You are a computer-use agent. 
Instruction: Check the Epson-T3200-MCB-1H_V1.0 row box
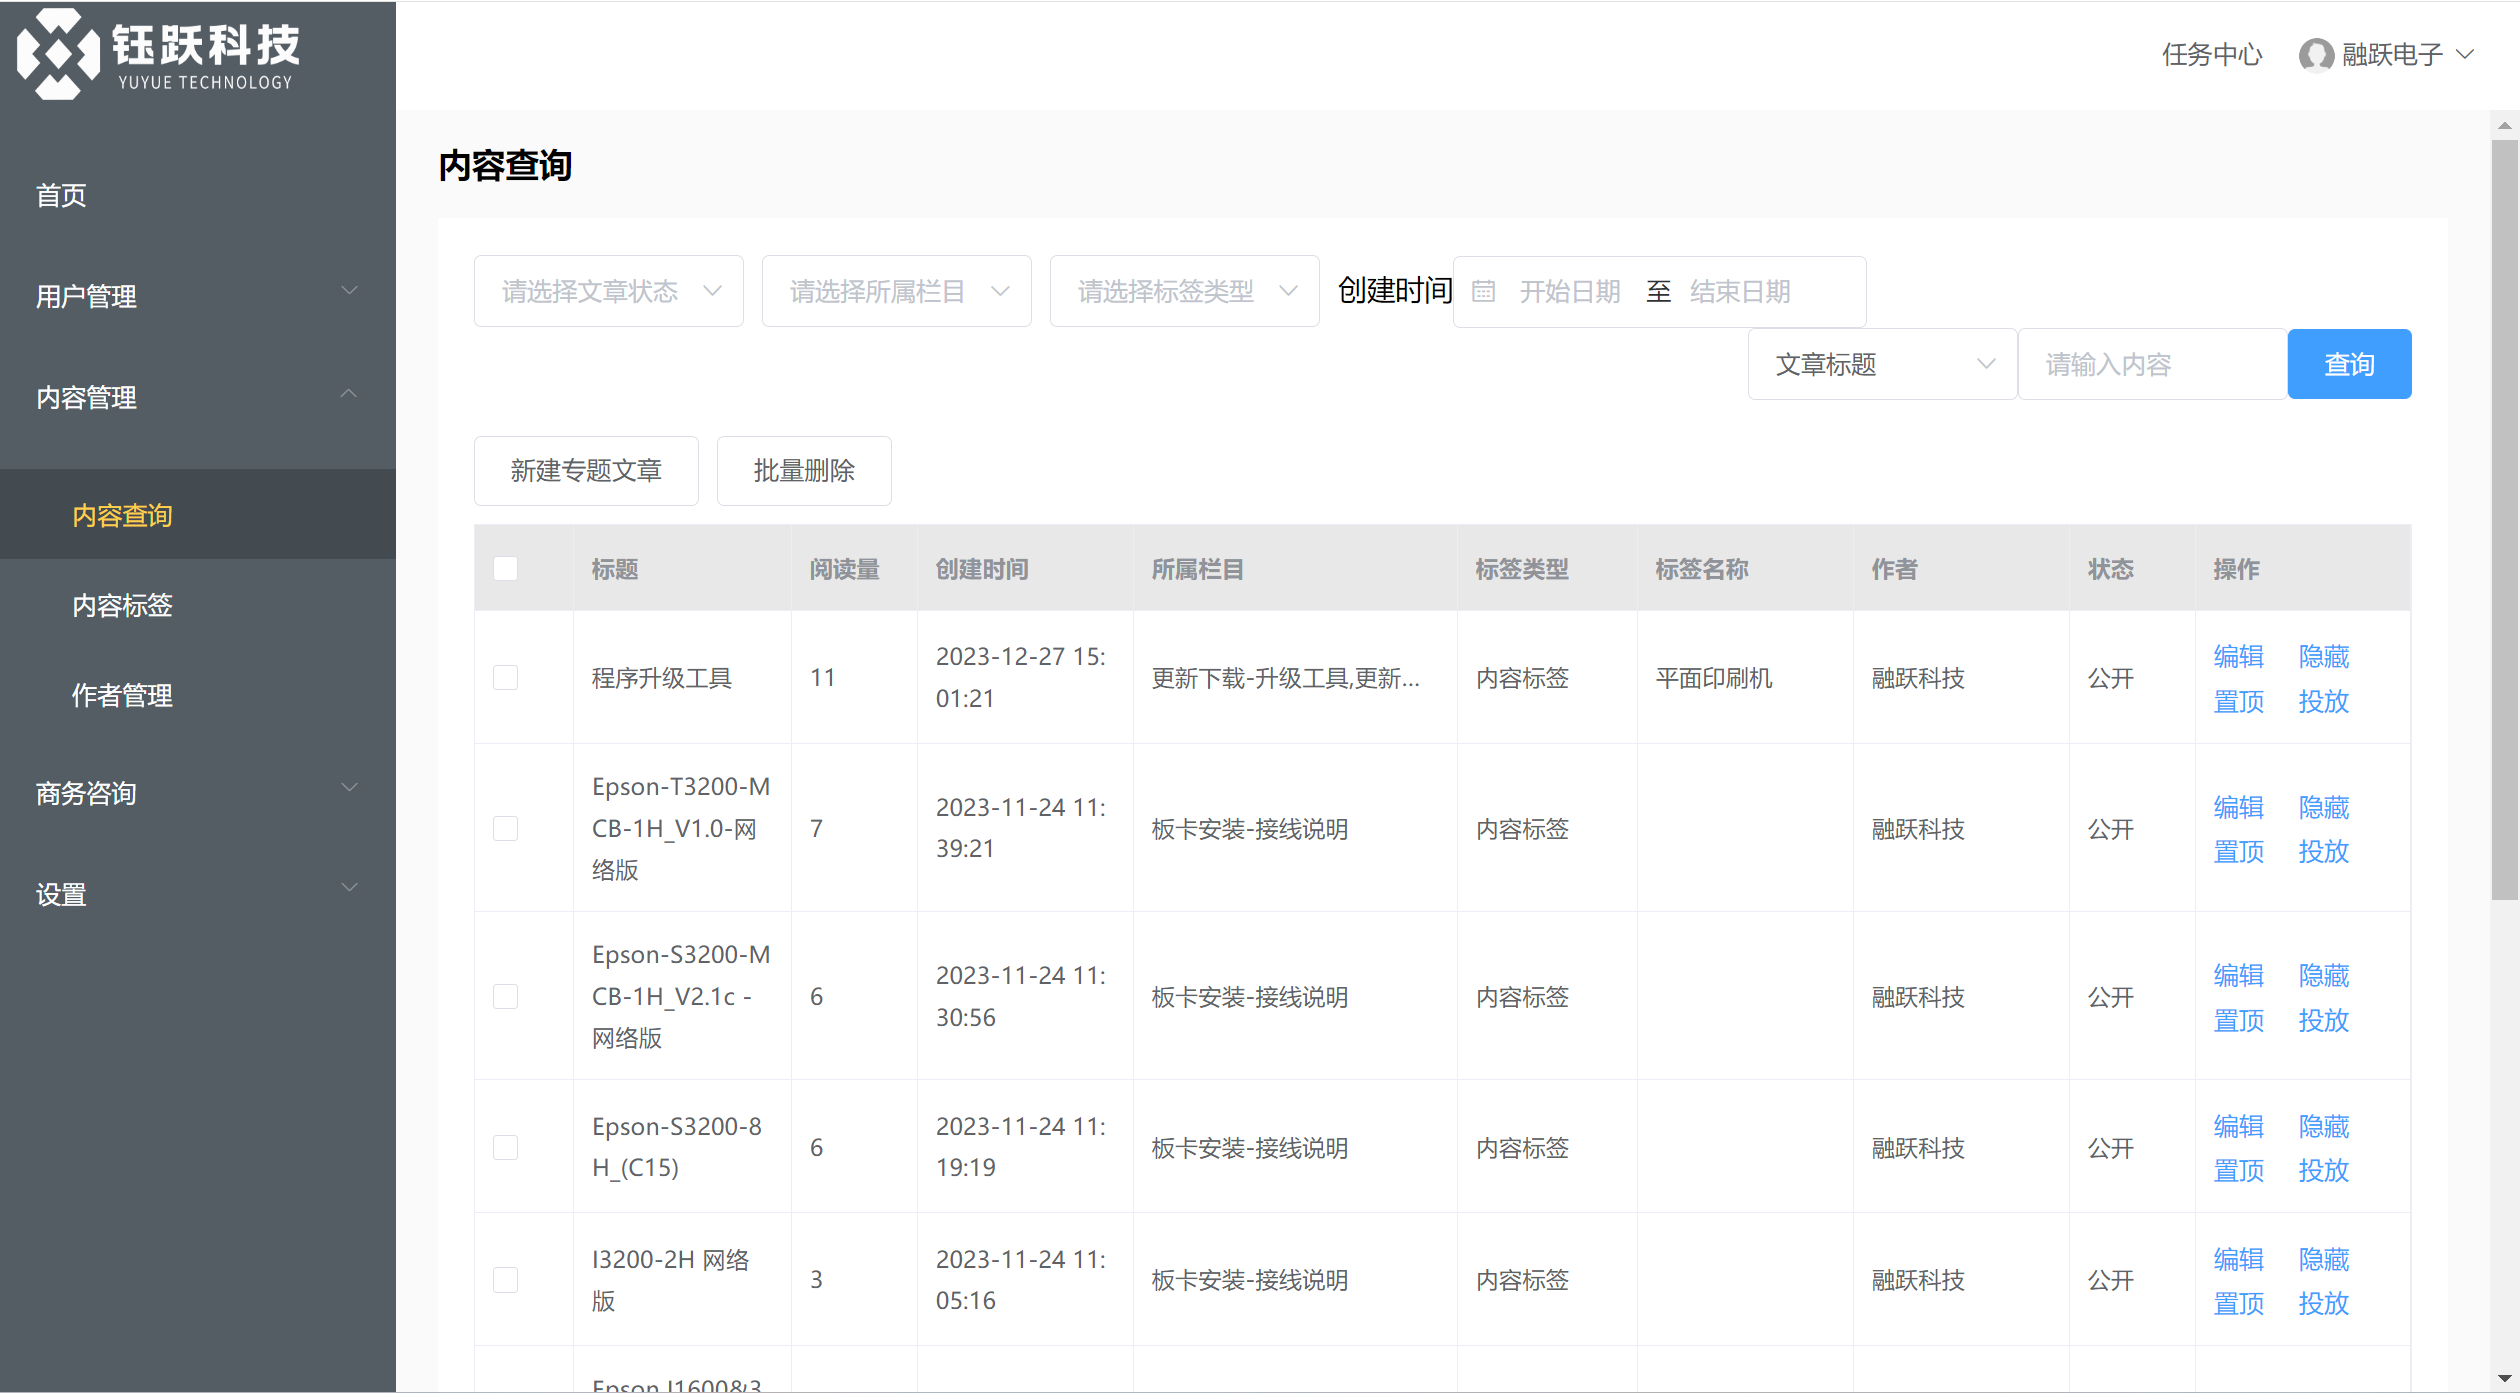coord(506,829)
